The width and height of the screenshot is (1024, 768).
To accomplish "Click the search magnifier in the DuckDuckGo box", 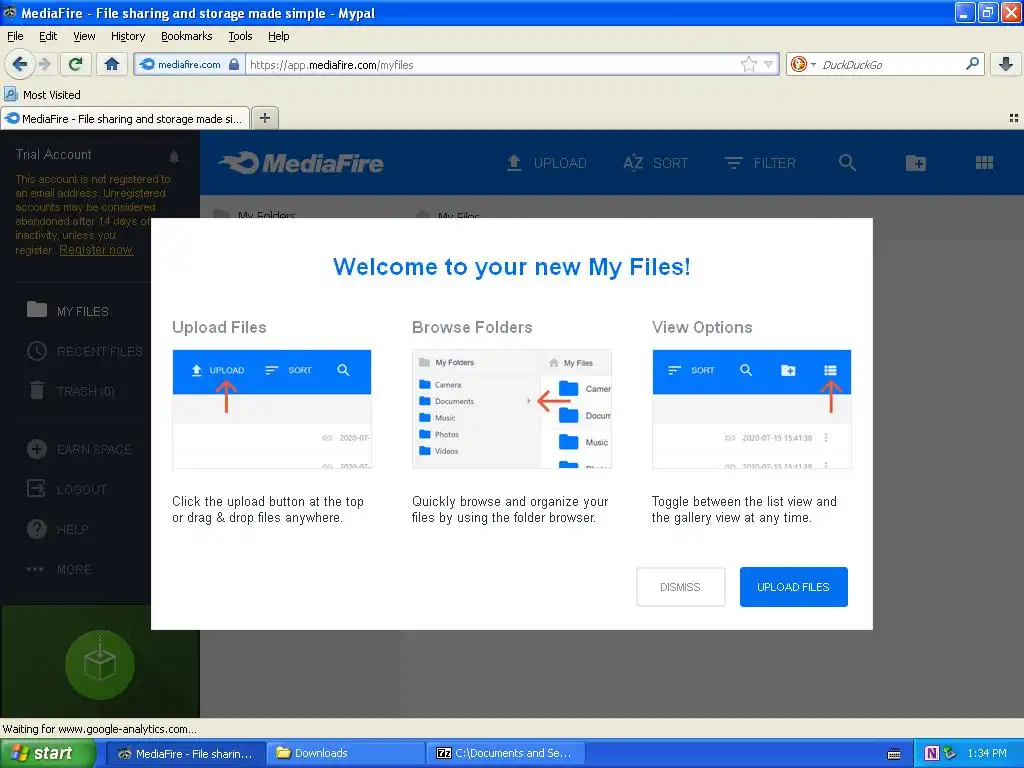I will click(972, 64).
